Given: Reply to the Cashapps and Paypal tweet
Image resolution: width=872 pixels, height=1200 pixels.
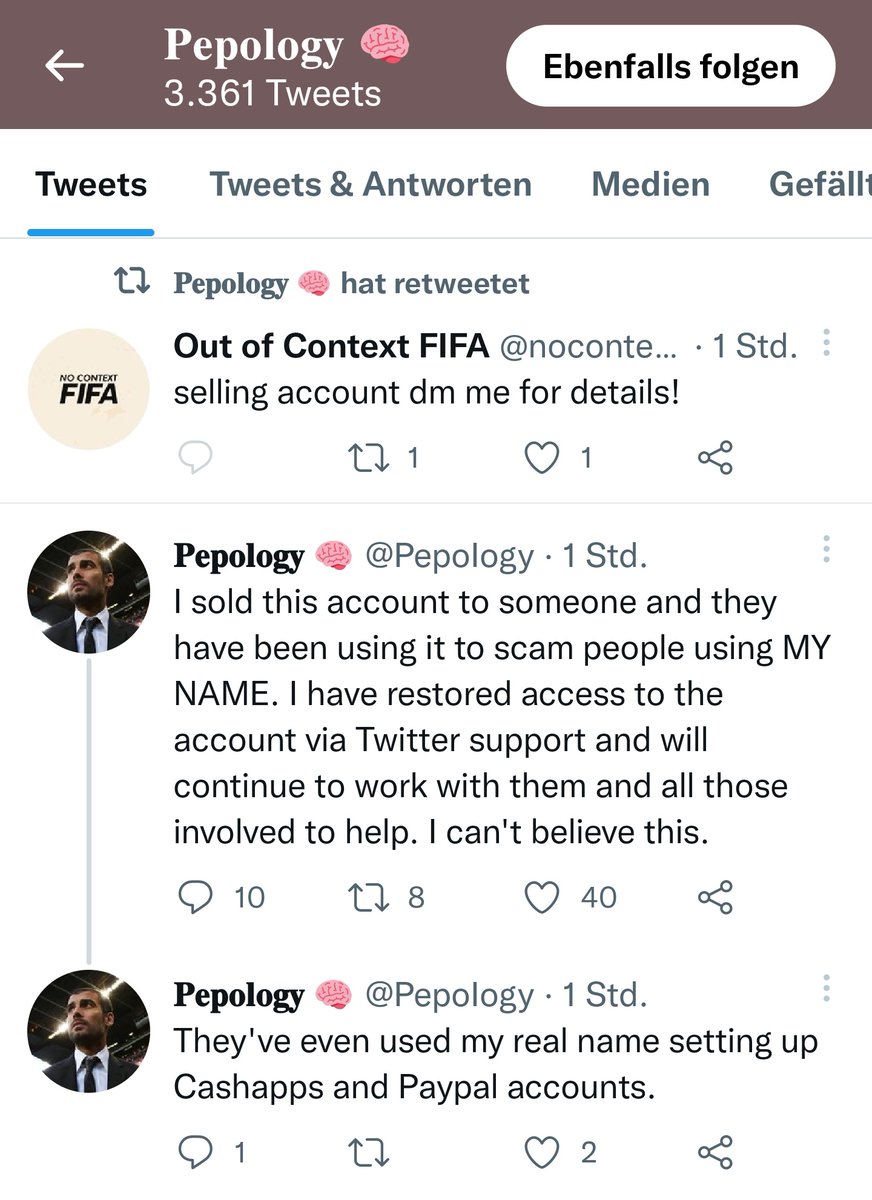Looking at the screenshot, I should pyautogui.click(x=196, y=1153).
